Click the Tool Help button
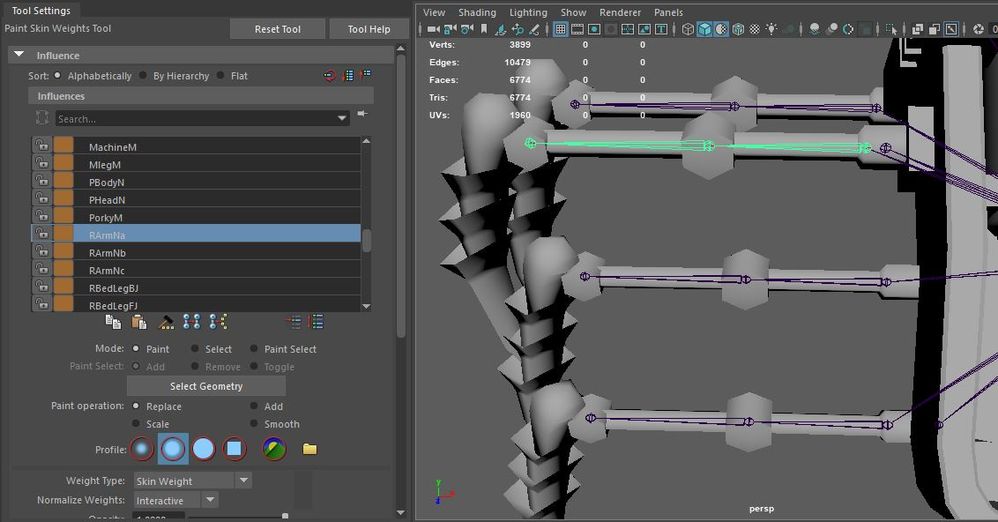 pyautogui.click(x=369, y=29)
